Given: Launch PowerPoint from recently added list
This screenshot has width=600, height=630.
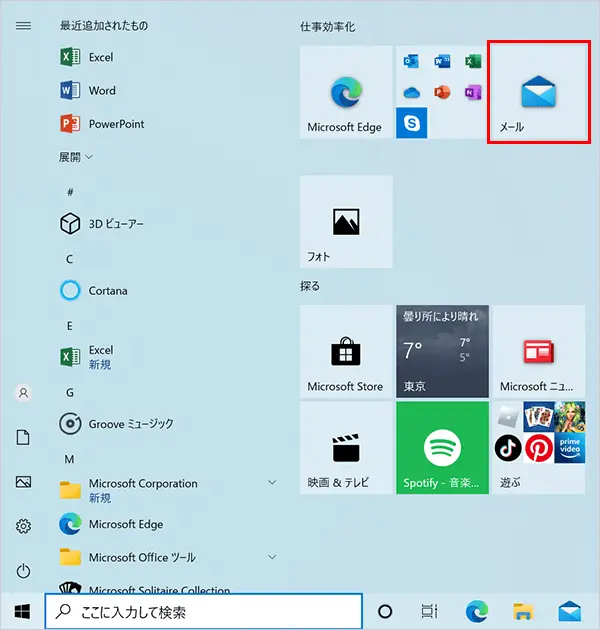Looking at the screenshot, I should [102, 124].
